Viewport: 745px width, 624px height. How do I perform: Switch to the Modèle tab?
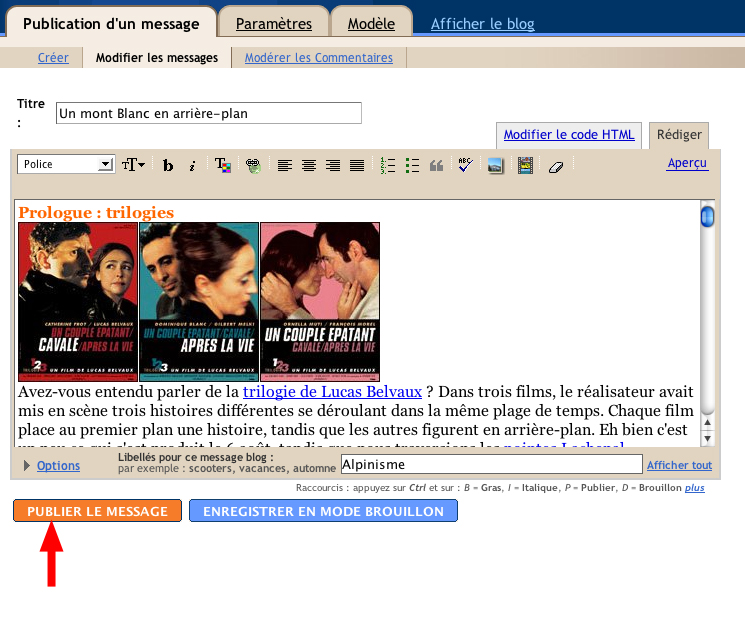coord(371,23)
